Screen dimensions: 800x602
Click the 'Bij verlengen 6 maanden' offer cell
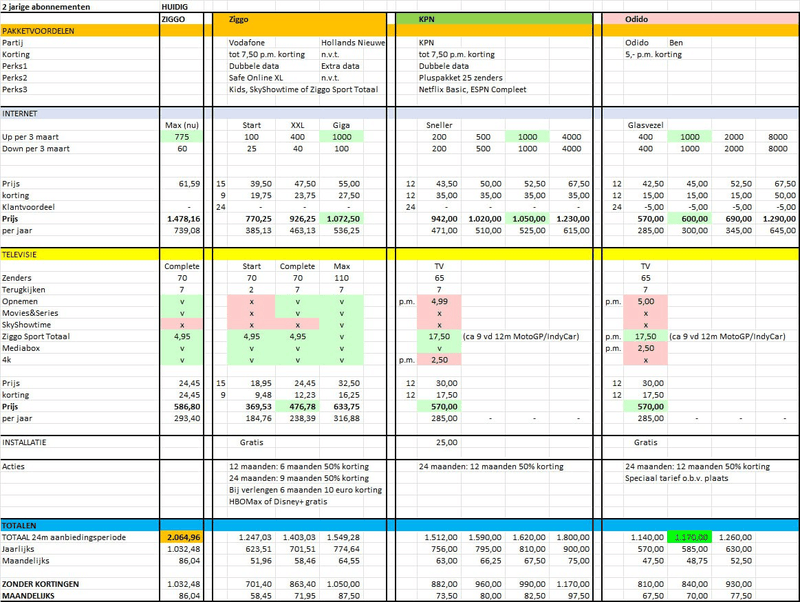click(x=305, y=490)
